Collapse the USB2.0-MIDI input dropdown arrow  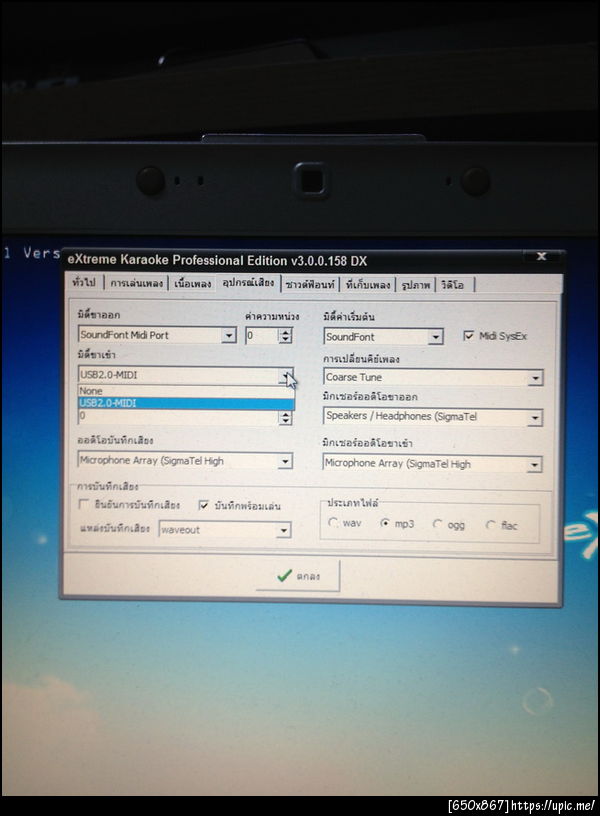286,375
